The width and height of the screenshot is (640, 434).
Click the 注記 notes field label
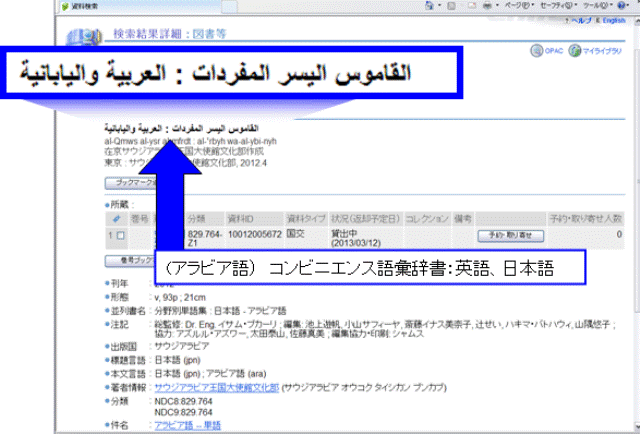[119, 324]
